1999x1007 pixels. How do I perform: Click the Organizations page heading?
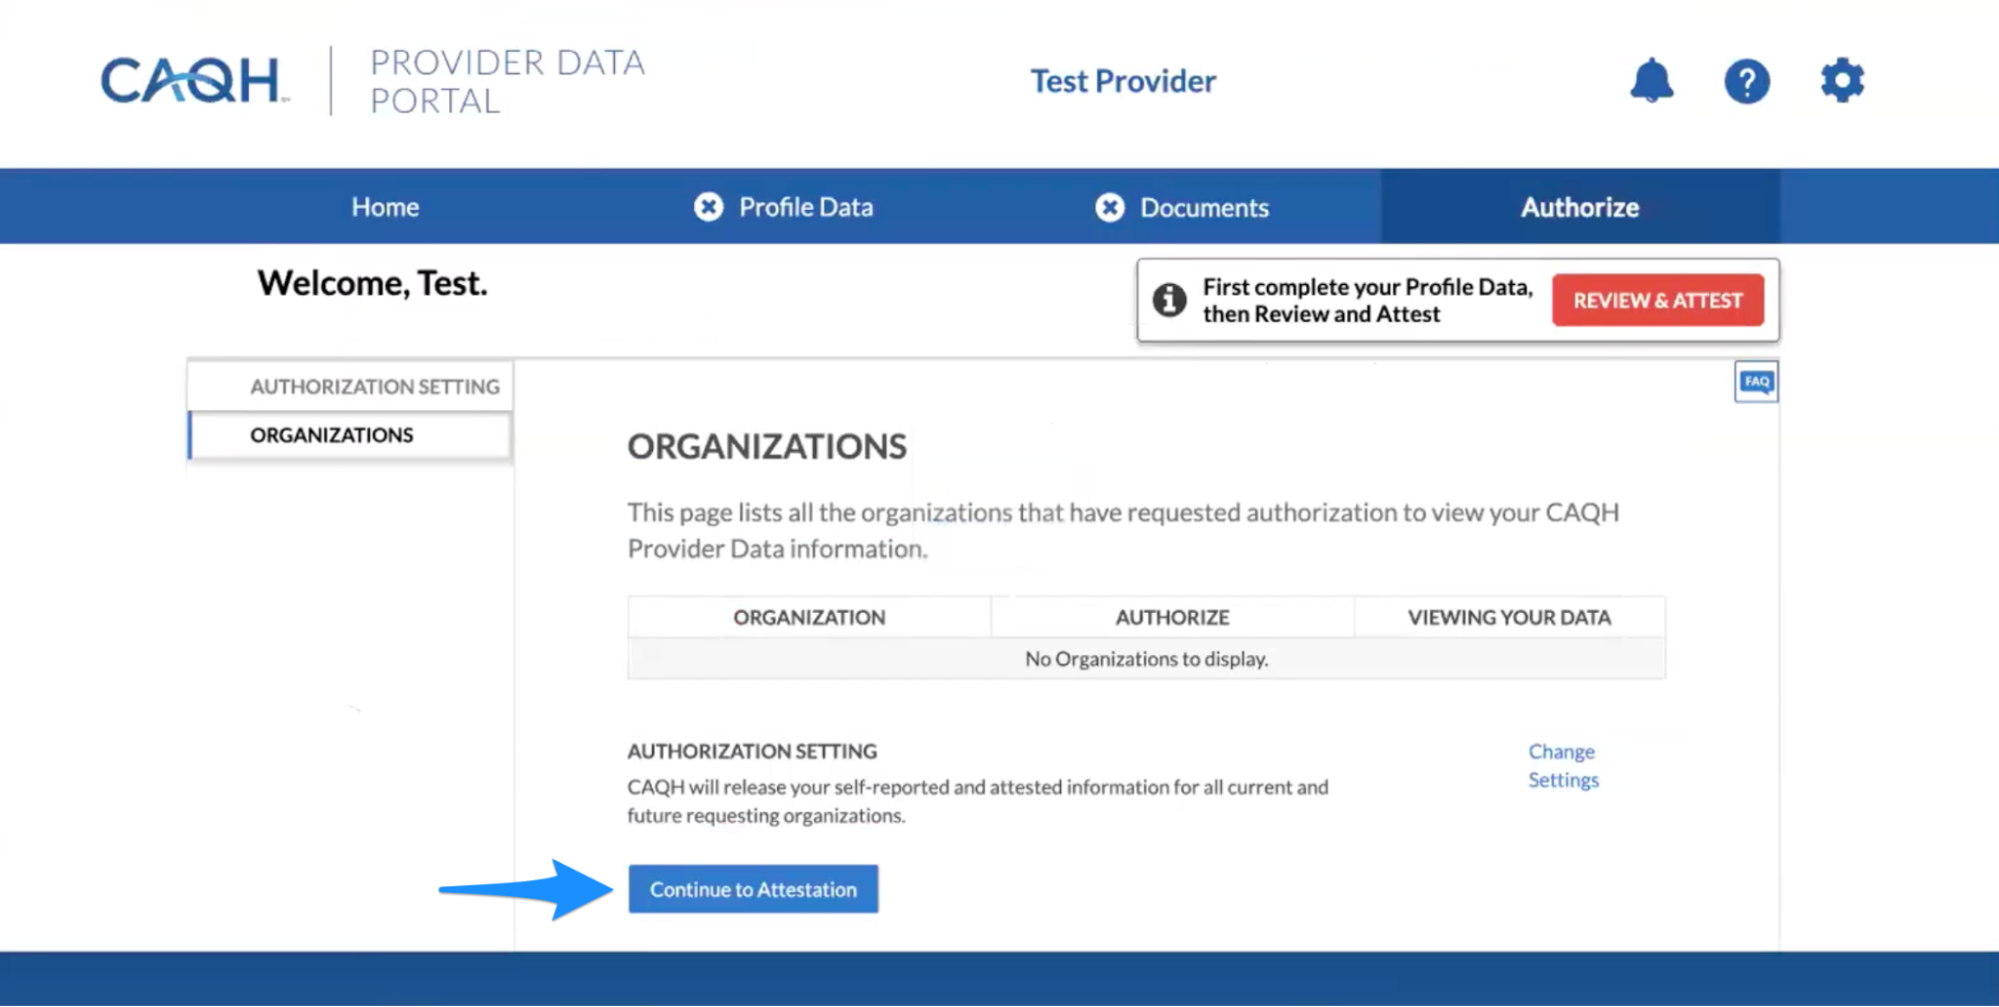pyautogui.click(x=767, y=446)
